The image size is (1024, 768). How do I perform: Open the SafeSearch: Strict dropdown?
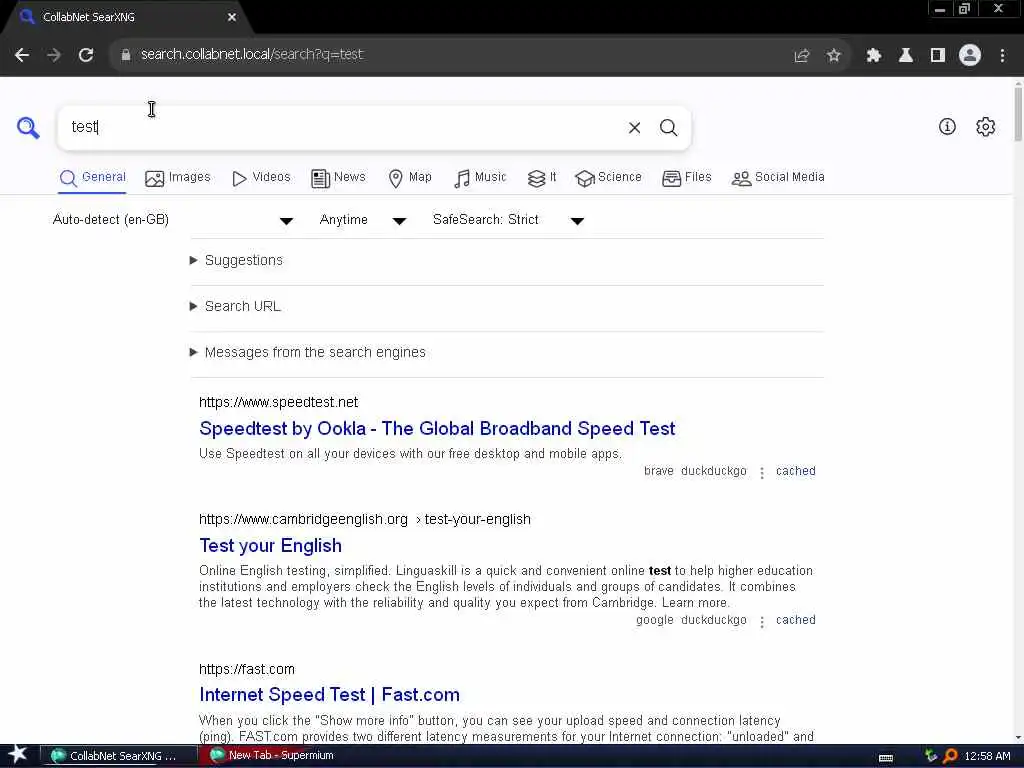pos(508,220)
